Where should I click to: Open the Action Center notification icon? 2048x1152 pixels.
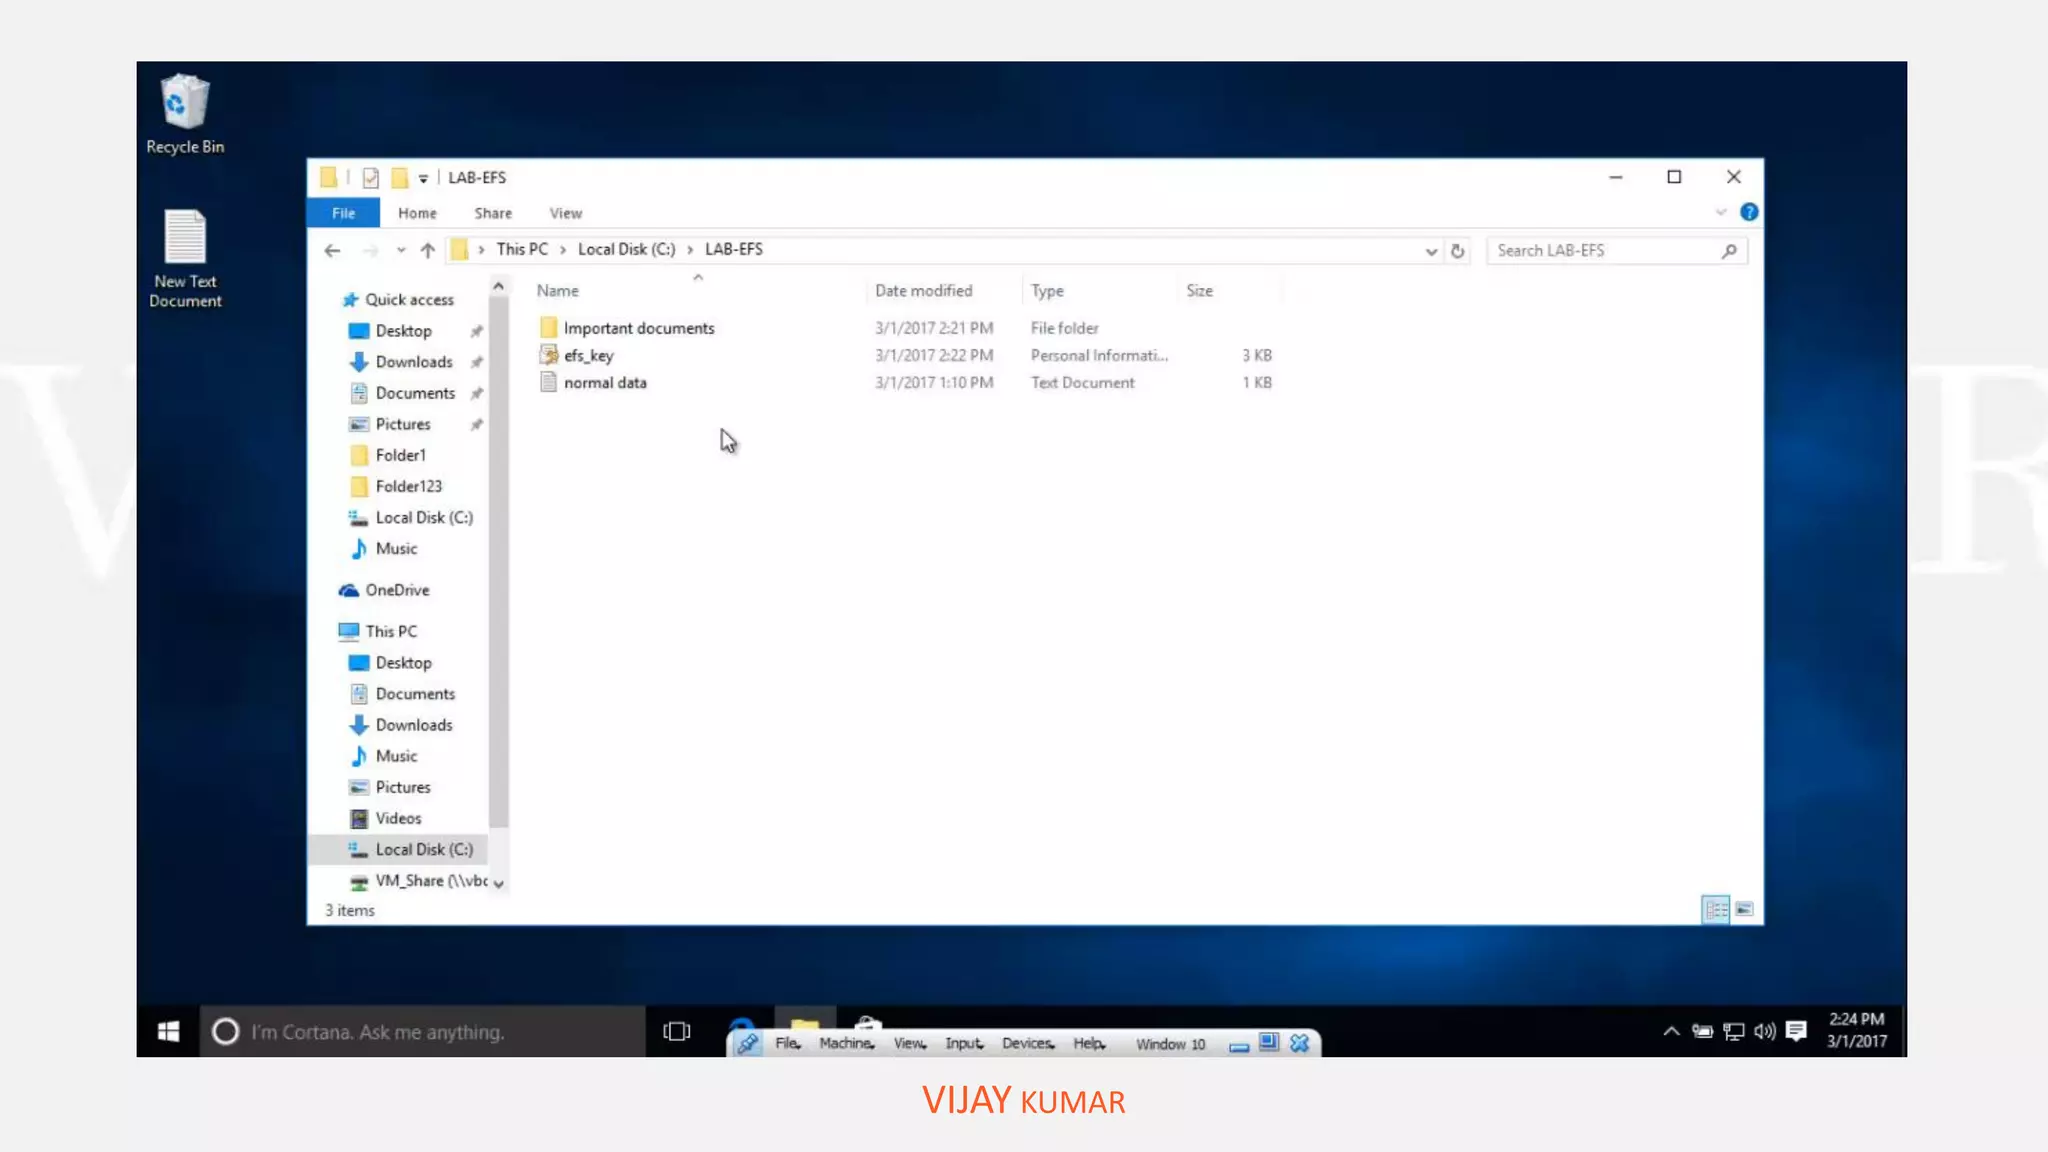click(x=1796, y=1030)
